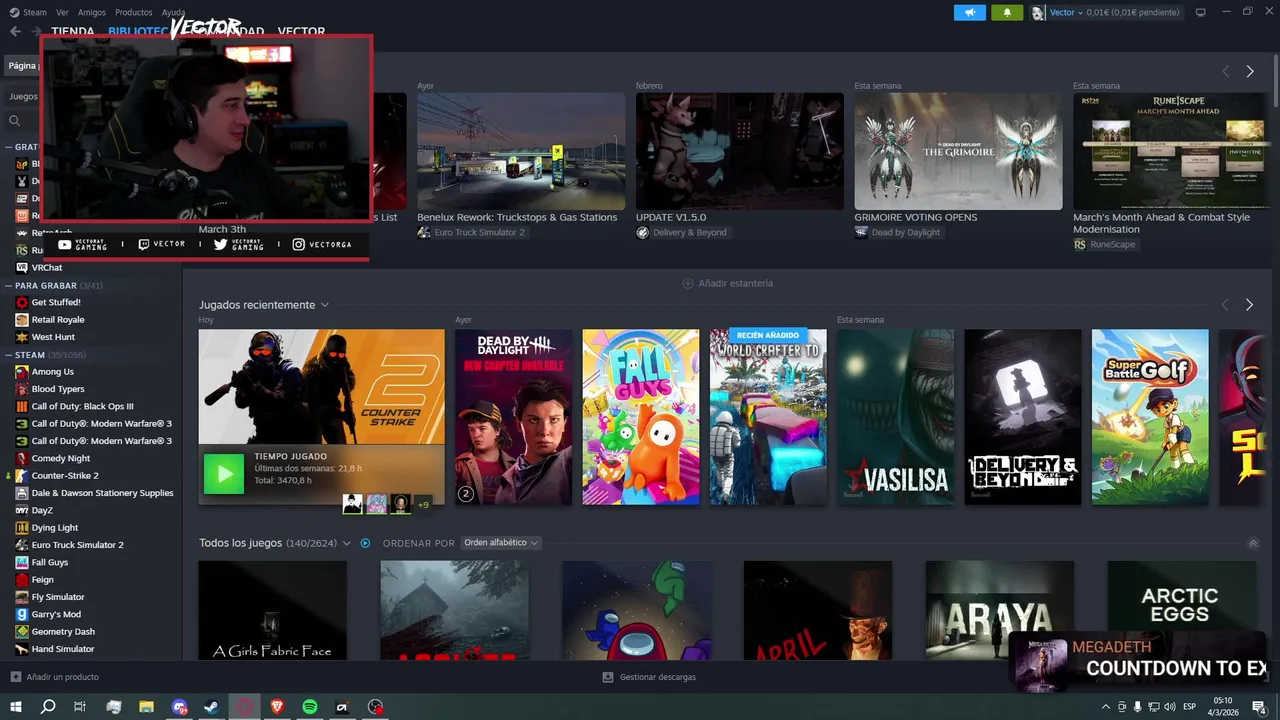1280x720 pixels.
Task: Click Añadir estantería
Action: pyautogui.click(x=727, y=283)
